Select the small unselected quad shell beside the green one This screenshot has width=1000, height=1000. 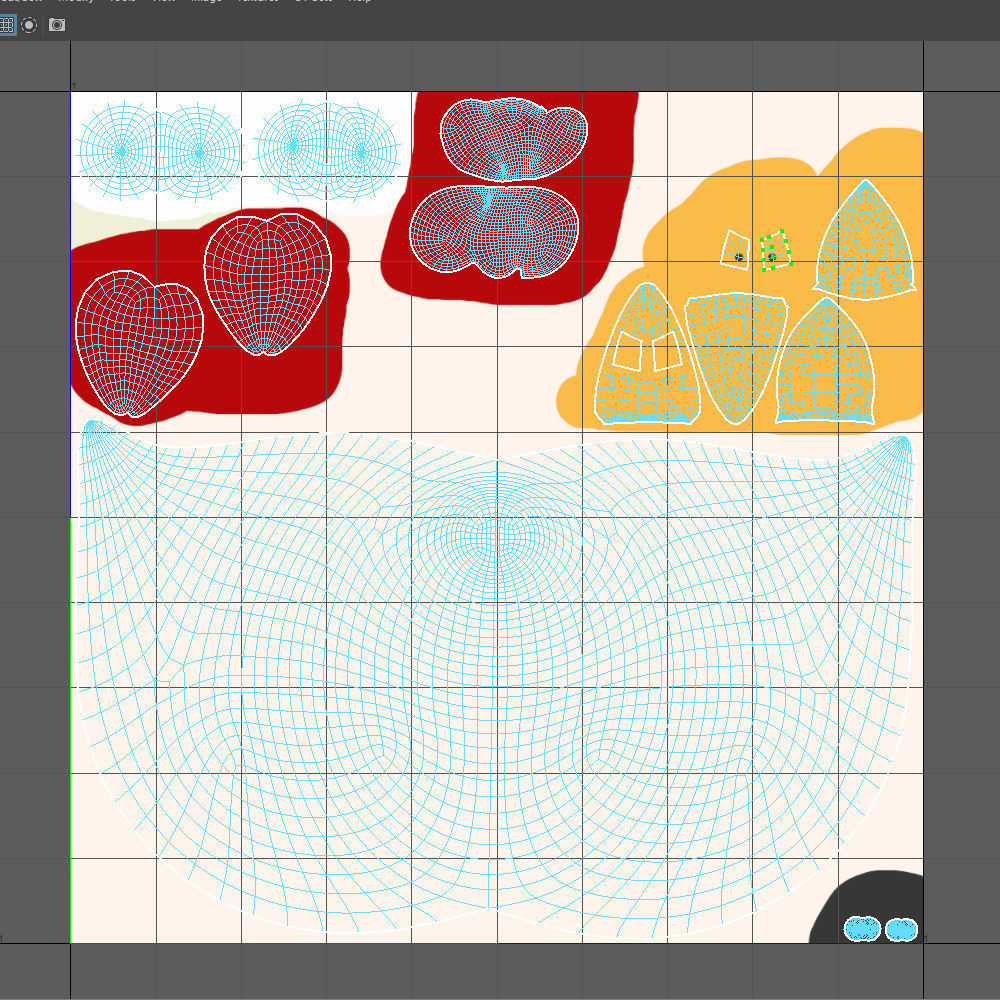735,250
